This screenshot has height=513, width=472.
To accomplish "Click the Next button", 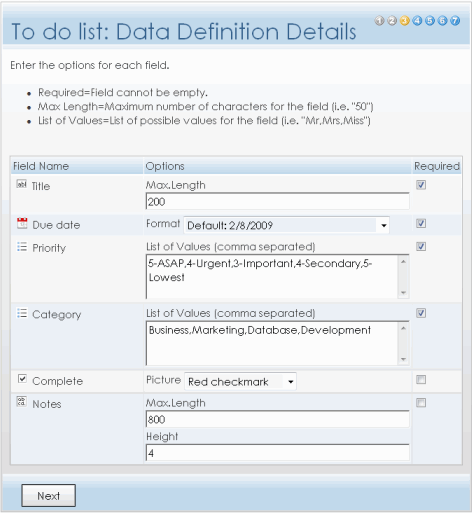I will point(49,496).
